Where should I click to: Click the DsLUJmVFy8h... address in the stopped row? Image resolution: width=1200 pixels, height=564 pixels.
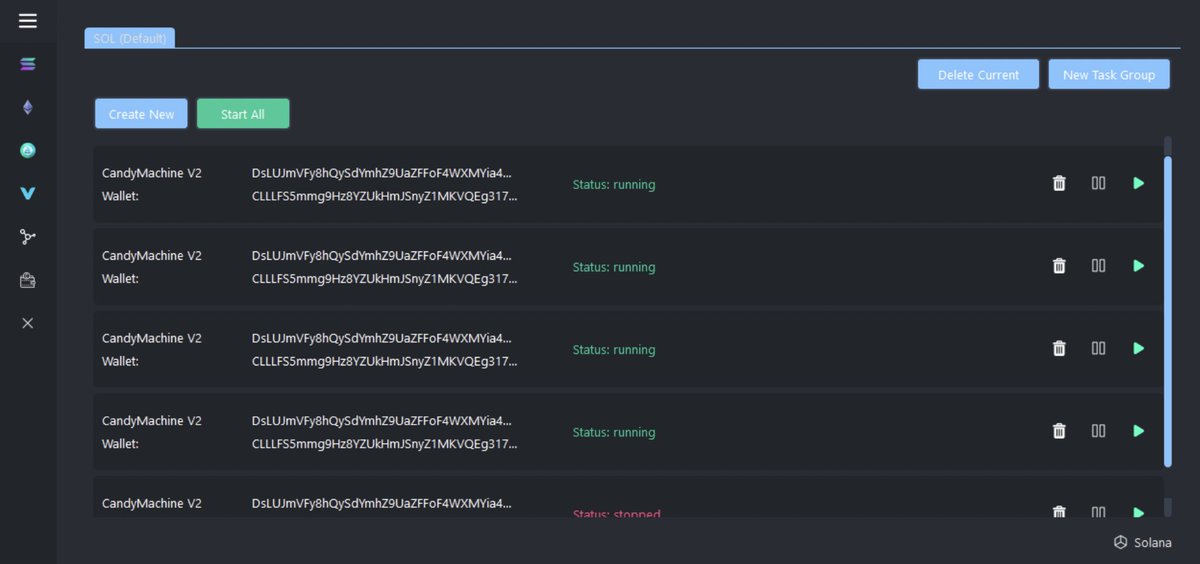coord(381,504)
